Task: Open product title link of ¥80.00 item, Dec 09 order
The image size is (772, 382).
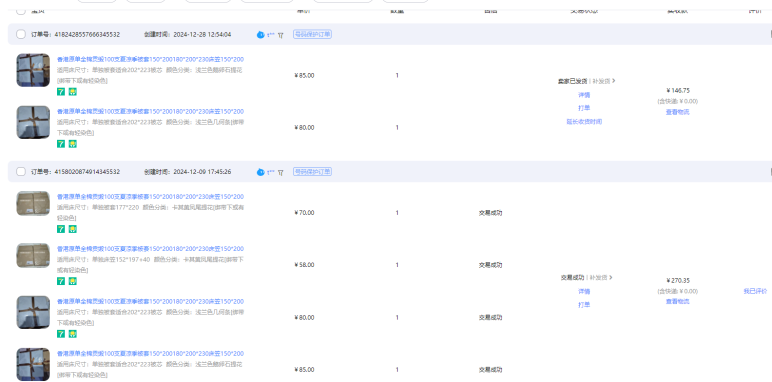Action: click(x=150, y=301)
